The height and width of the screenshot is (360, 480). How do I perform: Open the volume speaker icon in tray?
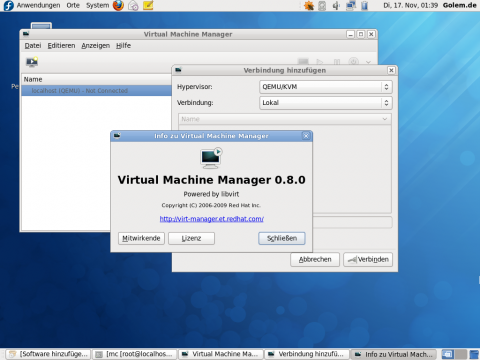336,6
